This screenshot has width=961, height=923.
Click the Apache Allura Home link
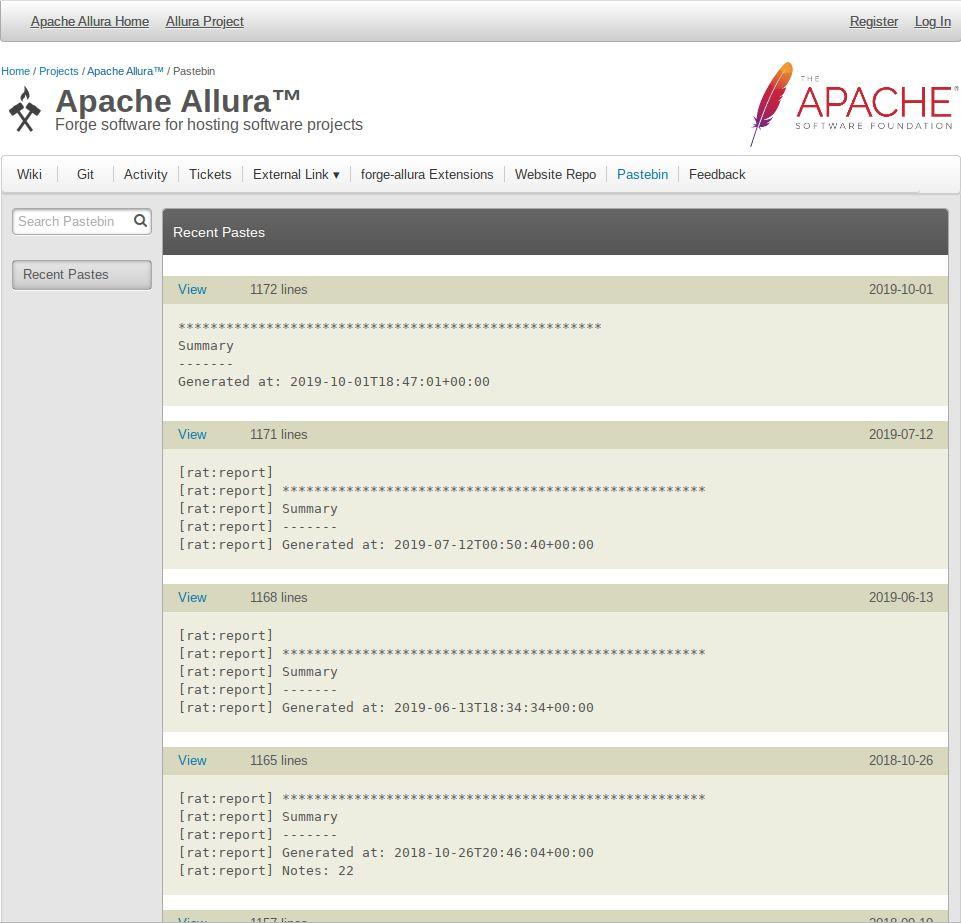pyautogui.click(x=89, y=21)
